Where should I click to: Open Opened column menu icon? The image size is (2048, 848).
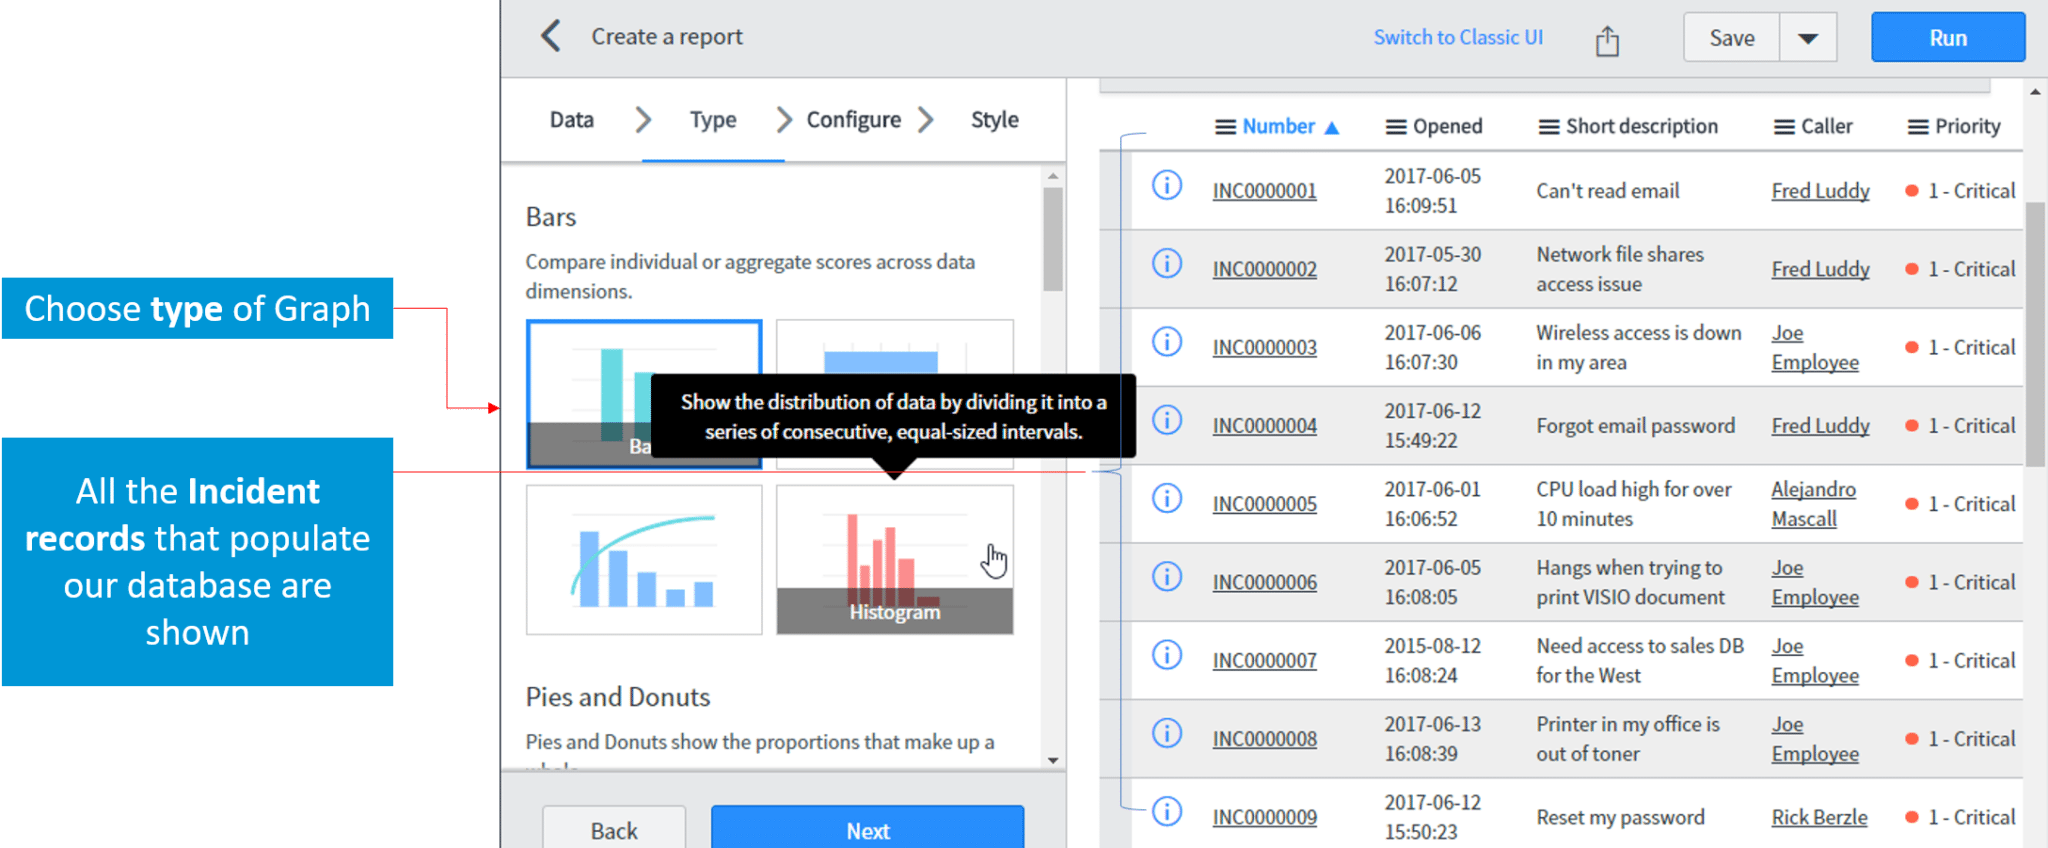tap(1396, 127)
